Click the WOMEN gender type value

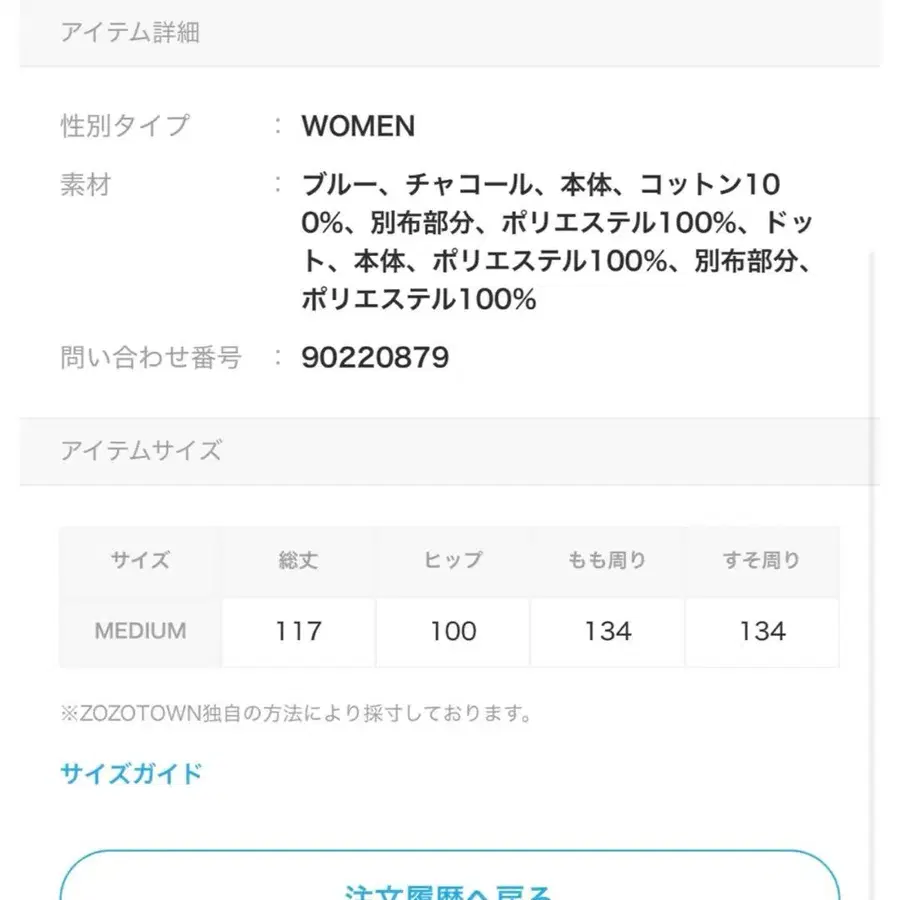358,126
